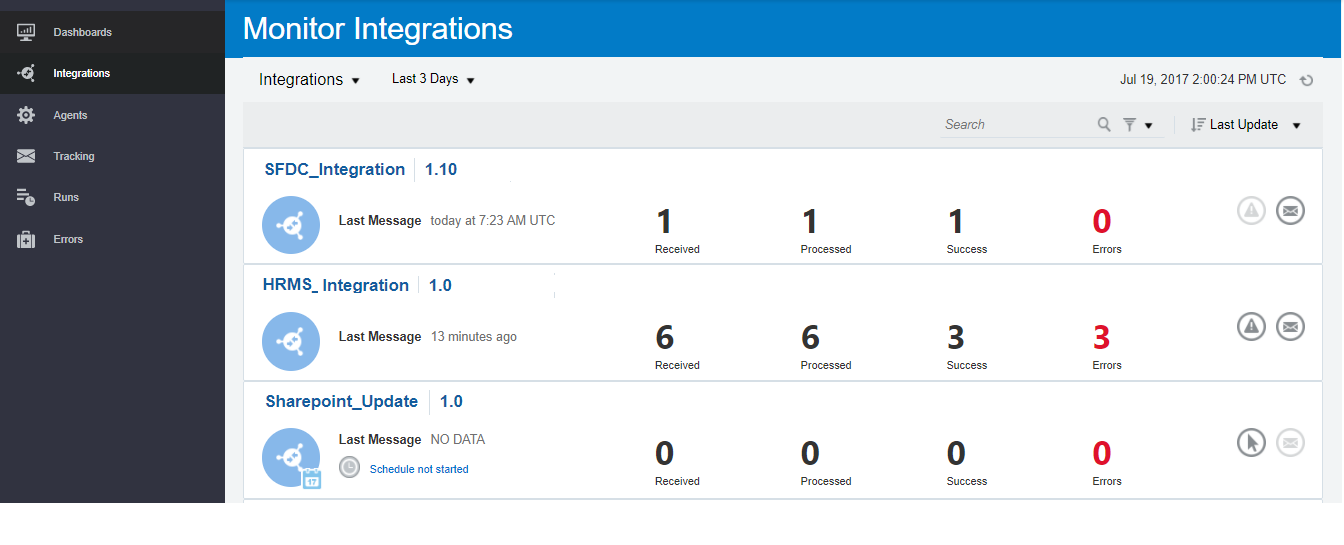Click the Sharepoint_Update integration round icon

click(x=291, y=457)
